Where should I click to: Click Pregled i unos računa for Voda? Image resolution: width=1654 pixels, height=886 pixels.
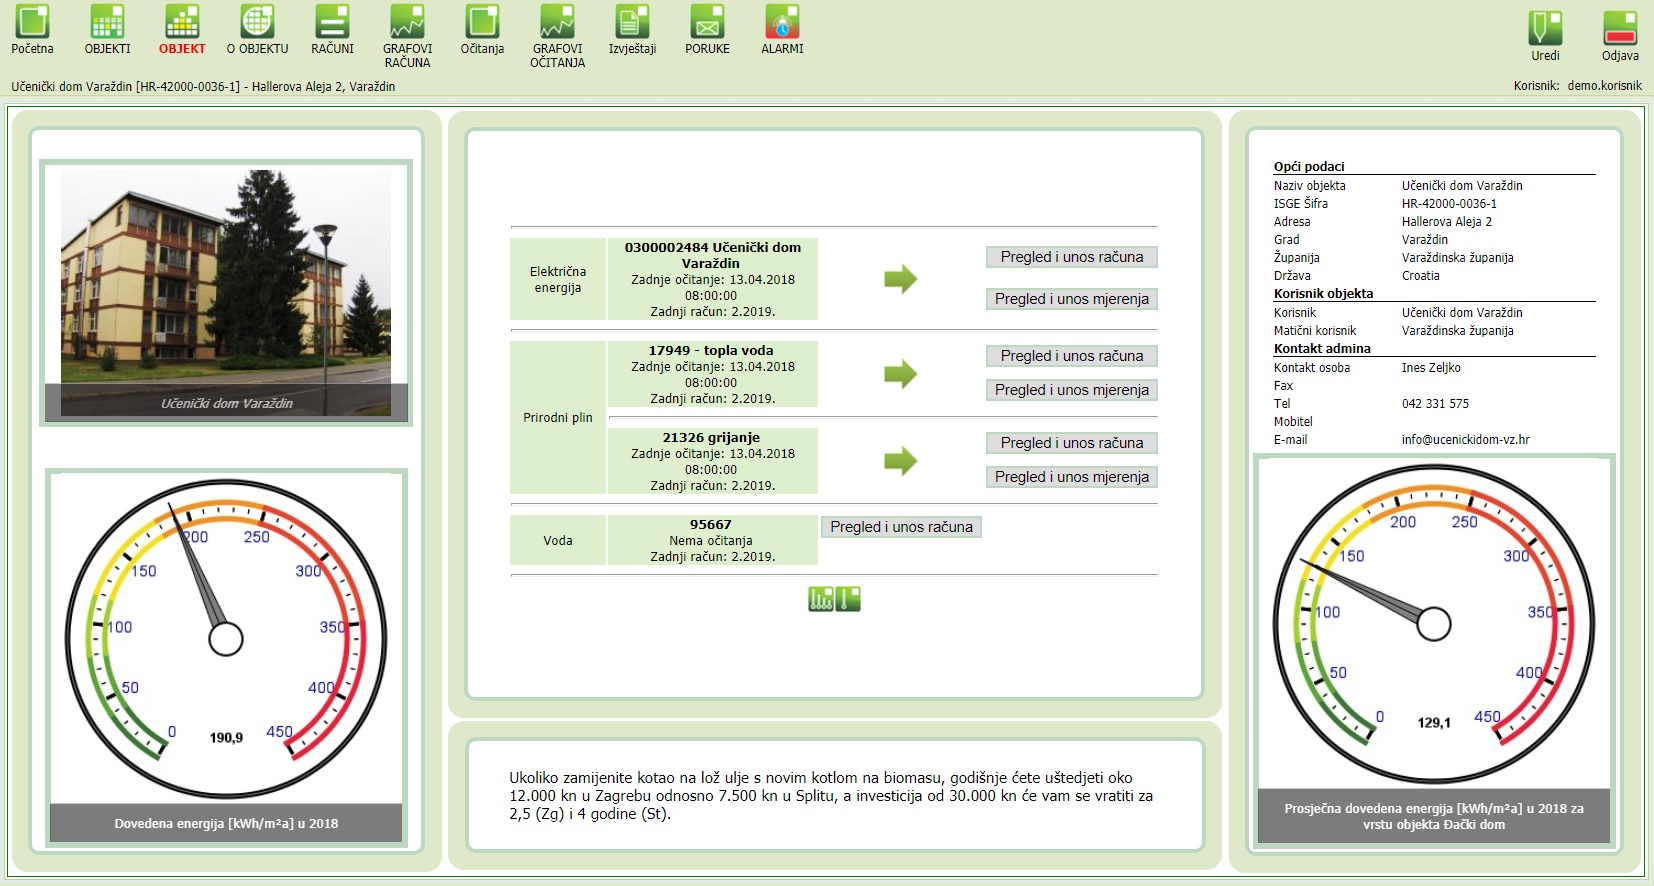[901, 527]
